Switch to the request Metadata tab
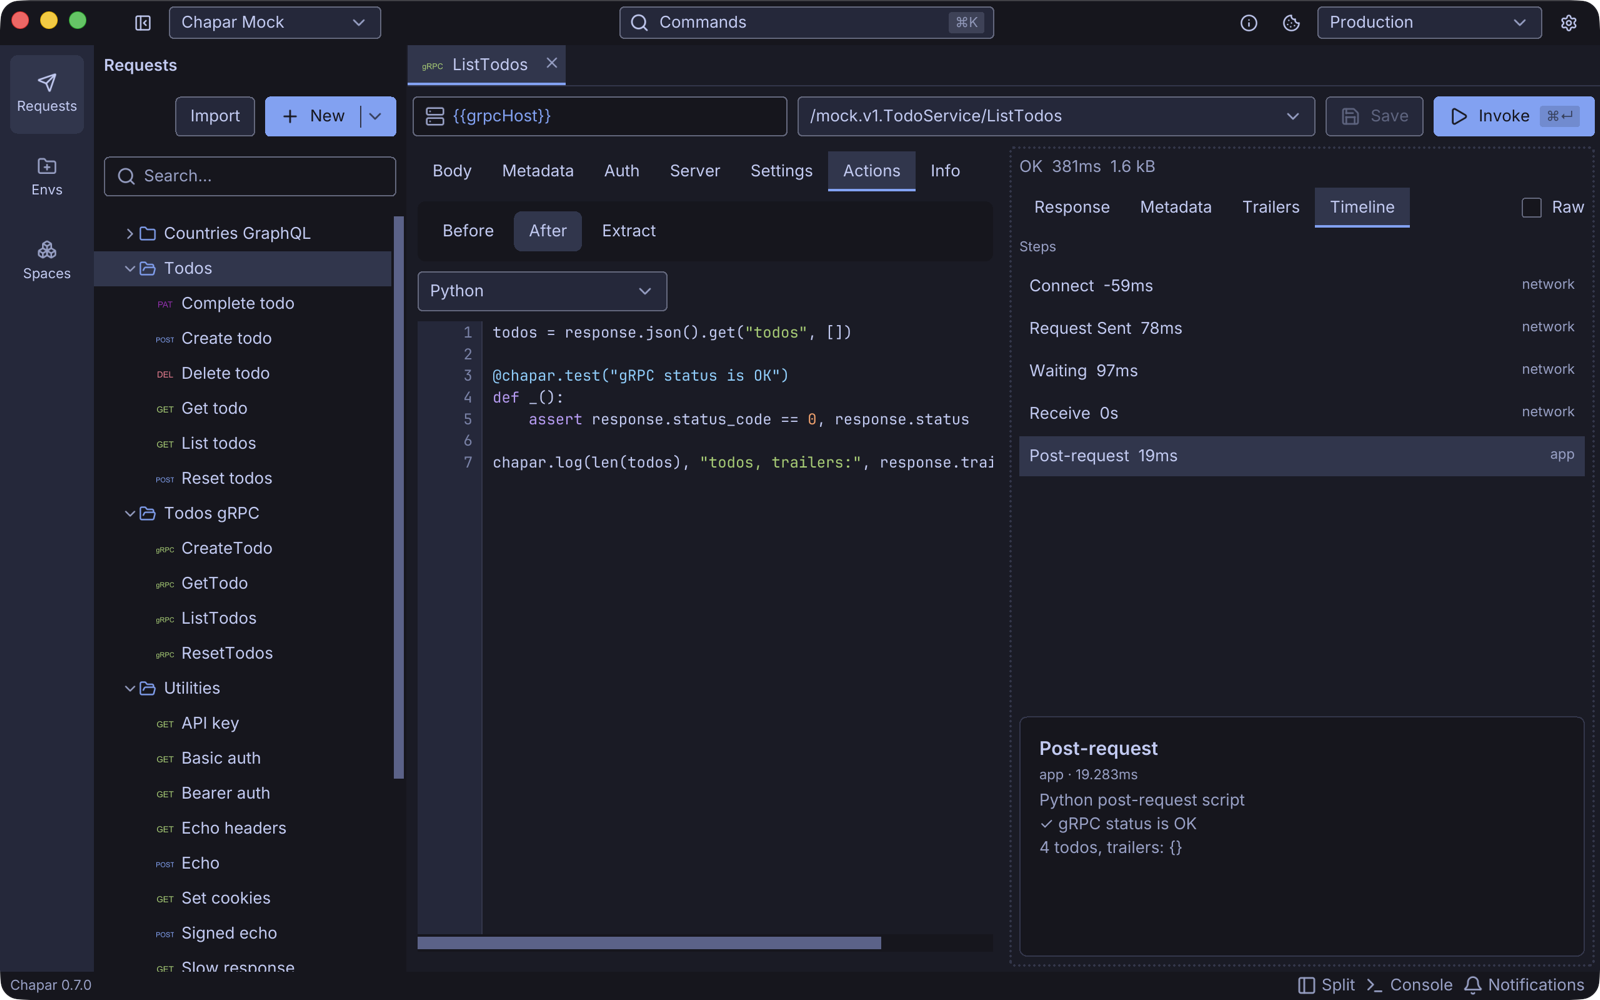 [538, 171]
